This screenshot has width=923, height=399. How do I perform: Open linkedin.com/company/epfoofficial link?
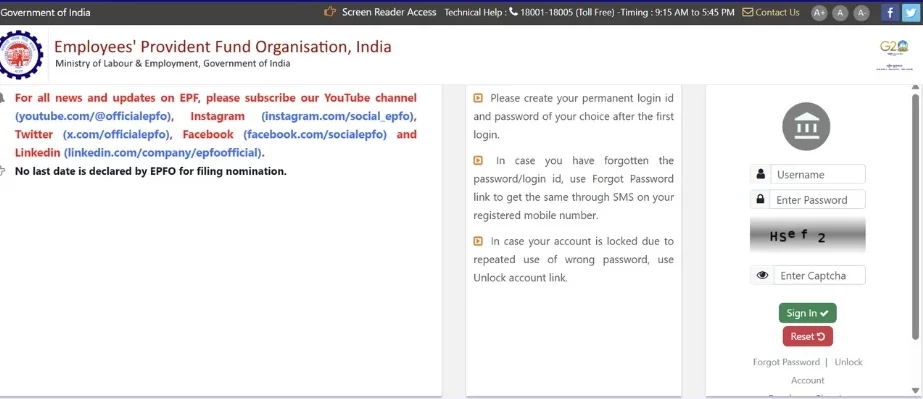163,152
